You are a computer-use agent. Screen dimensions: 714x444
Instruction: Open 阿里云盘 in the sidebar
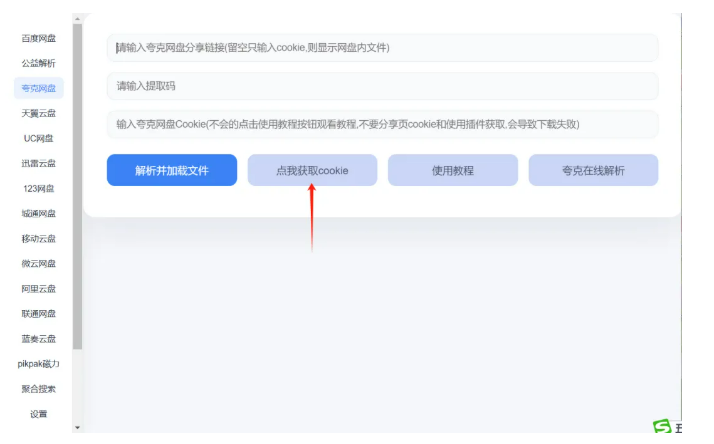[x=38, y=288]
